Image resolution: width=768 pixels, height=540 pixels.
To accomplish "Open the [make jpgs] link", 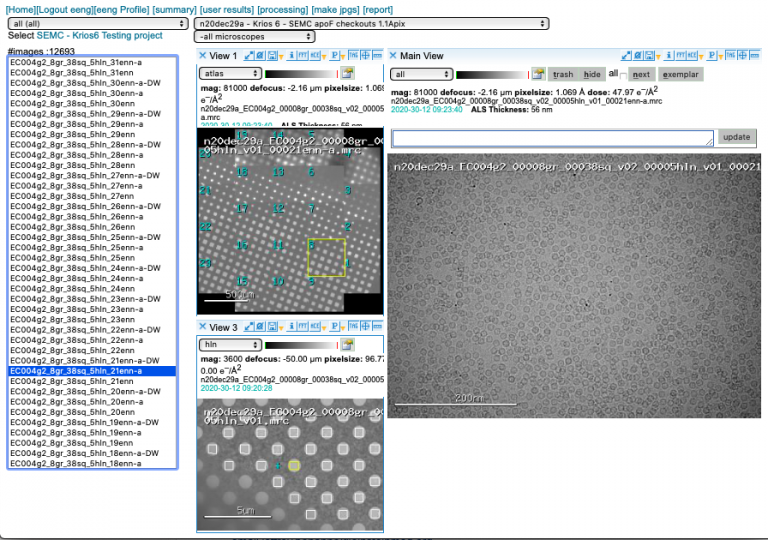I will click(x=336, y=10).
